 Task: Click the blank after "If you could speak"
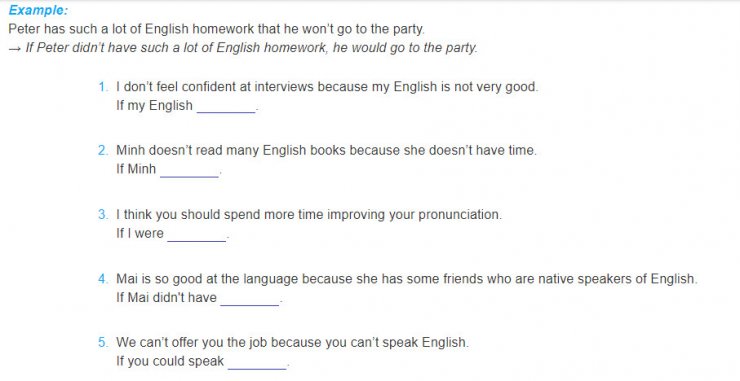tap(257, 362)
